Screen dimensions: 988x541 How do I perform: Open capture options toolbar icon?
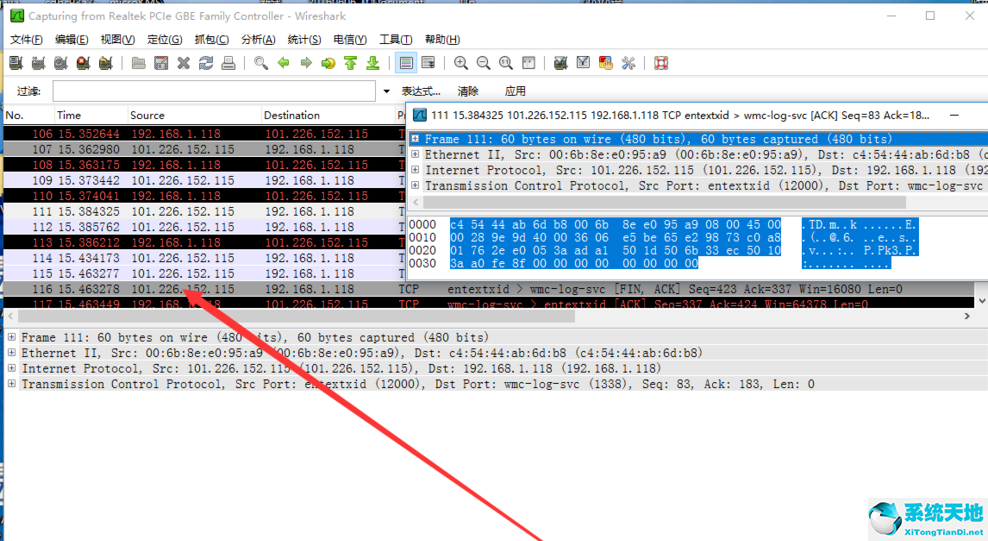38,63
